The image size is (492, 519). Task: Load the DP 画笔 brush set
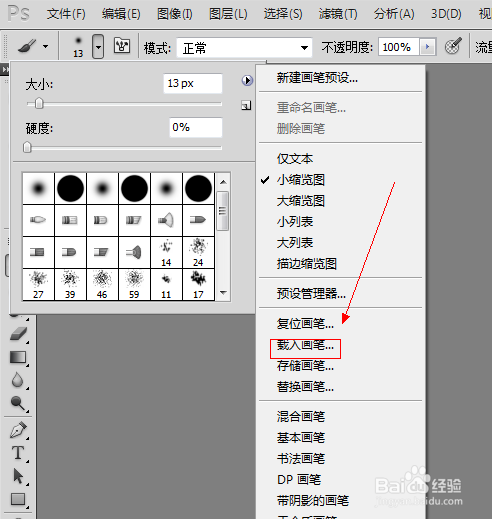(x=299, y=479)
